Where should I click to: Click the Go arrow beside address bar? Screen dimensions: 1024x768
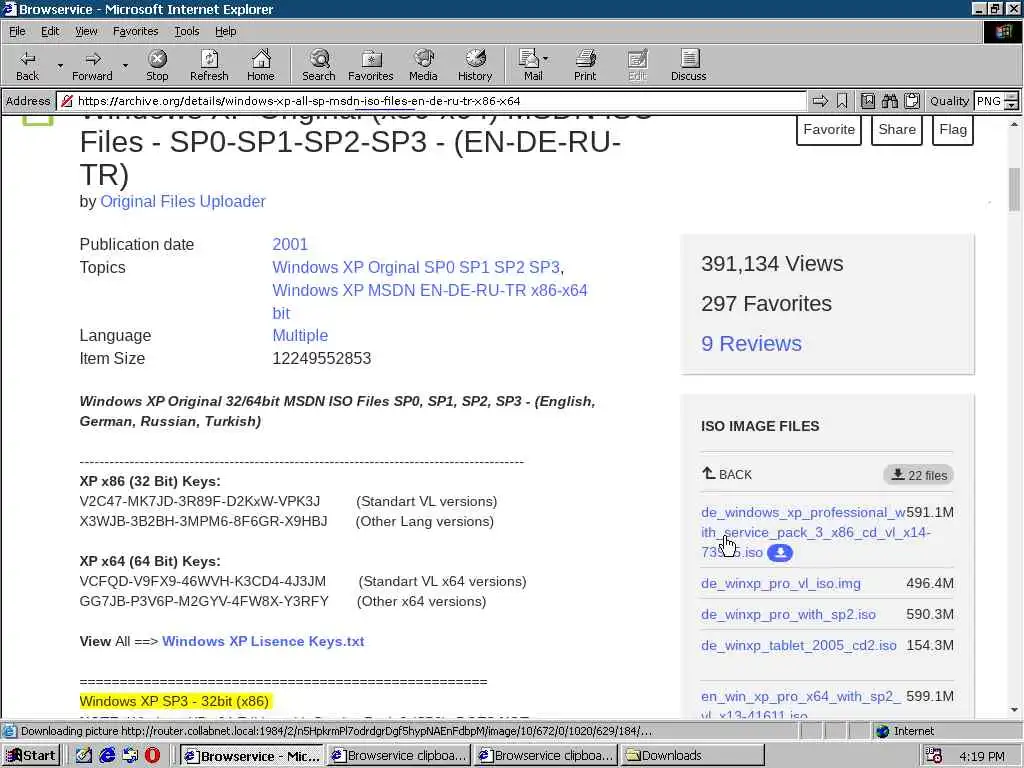click(x=820, y=101)
